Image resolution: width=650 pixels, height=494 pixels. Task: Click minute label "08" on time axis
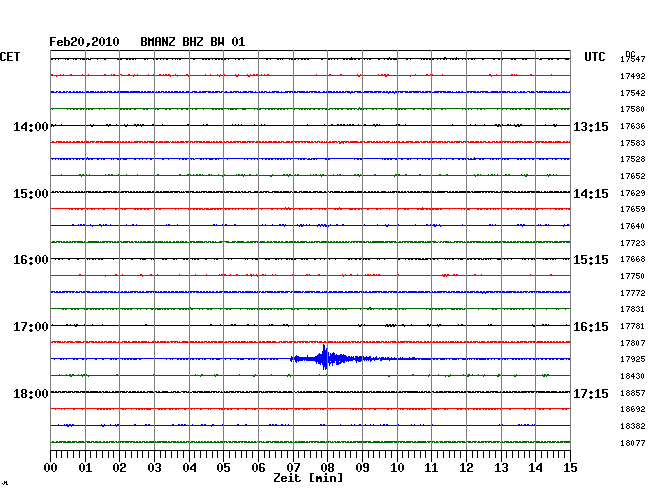coord(327,468)
